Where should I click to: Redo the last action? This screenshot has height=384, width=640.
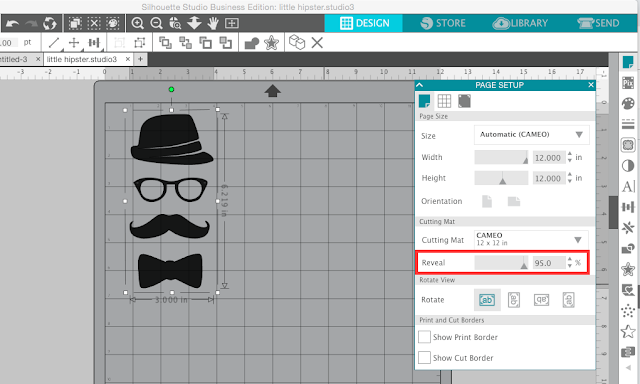pos(31,23)
